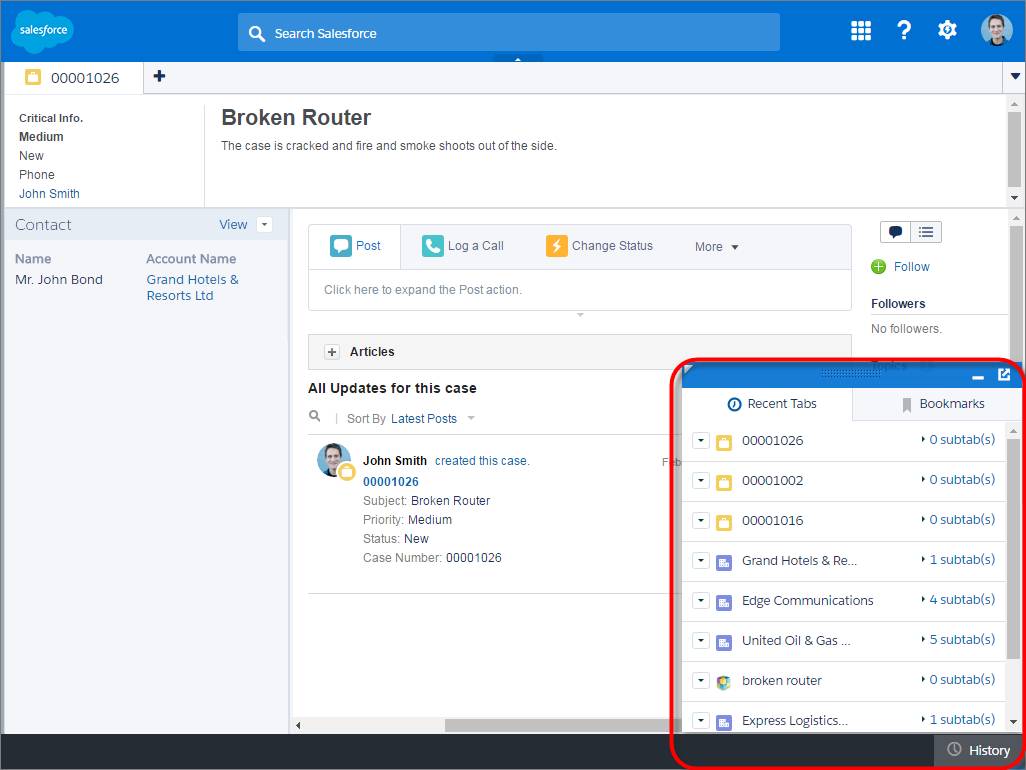Open dropdown arrow for 00001002 row

pos(701,480)
